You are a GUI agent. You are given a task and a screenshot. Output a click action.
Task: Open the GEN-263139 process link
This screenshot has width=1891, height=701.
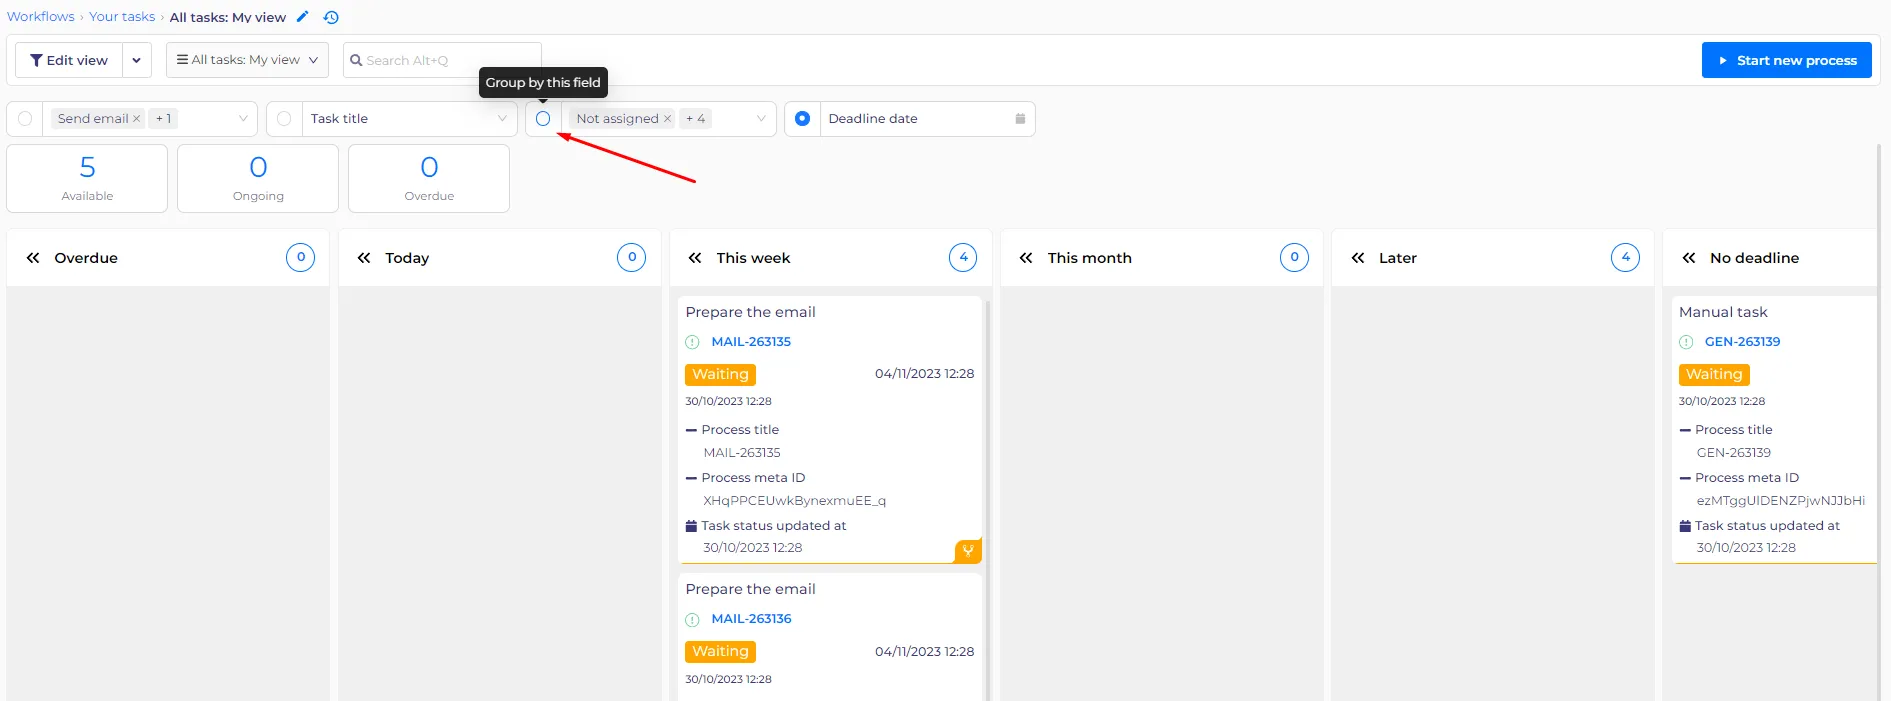[x=1742, y=342]
